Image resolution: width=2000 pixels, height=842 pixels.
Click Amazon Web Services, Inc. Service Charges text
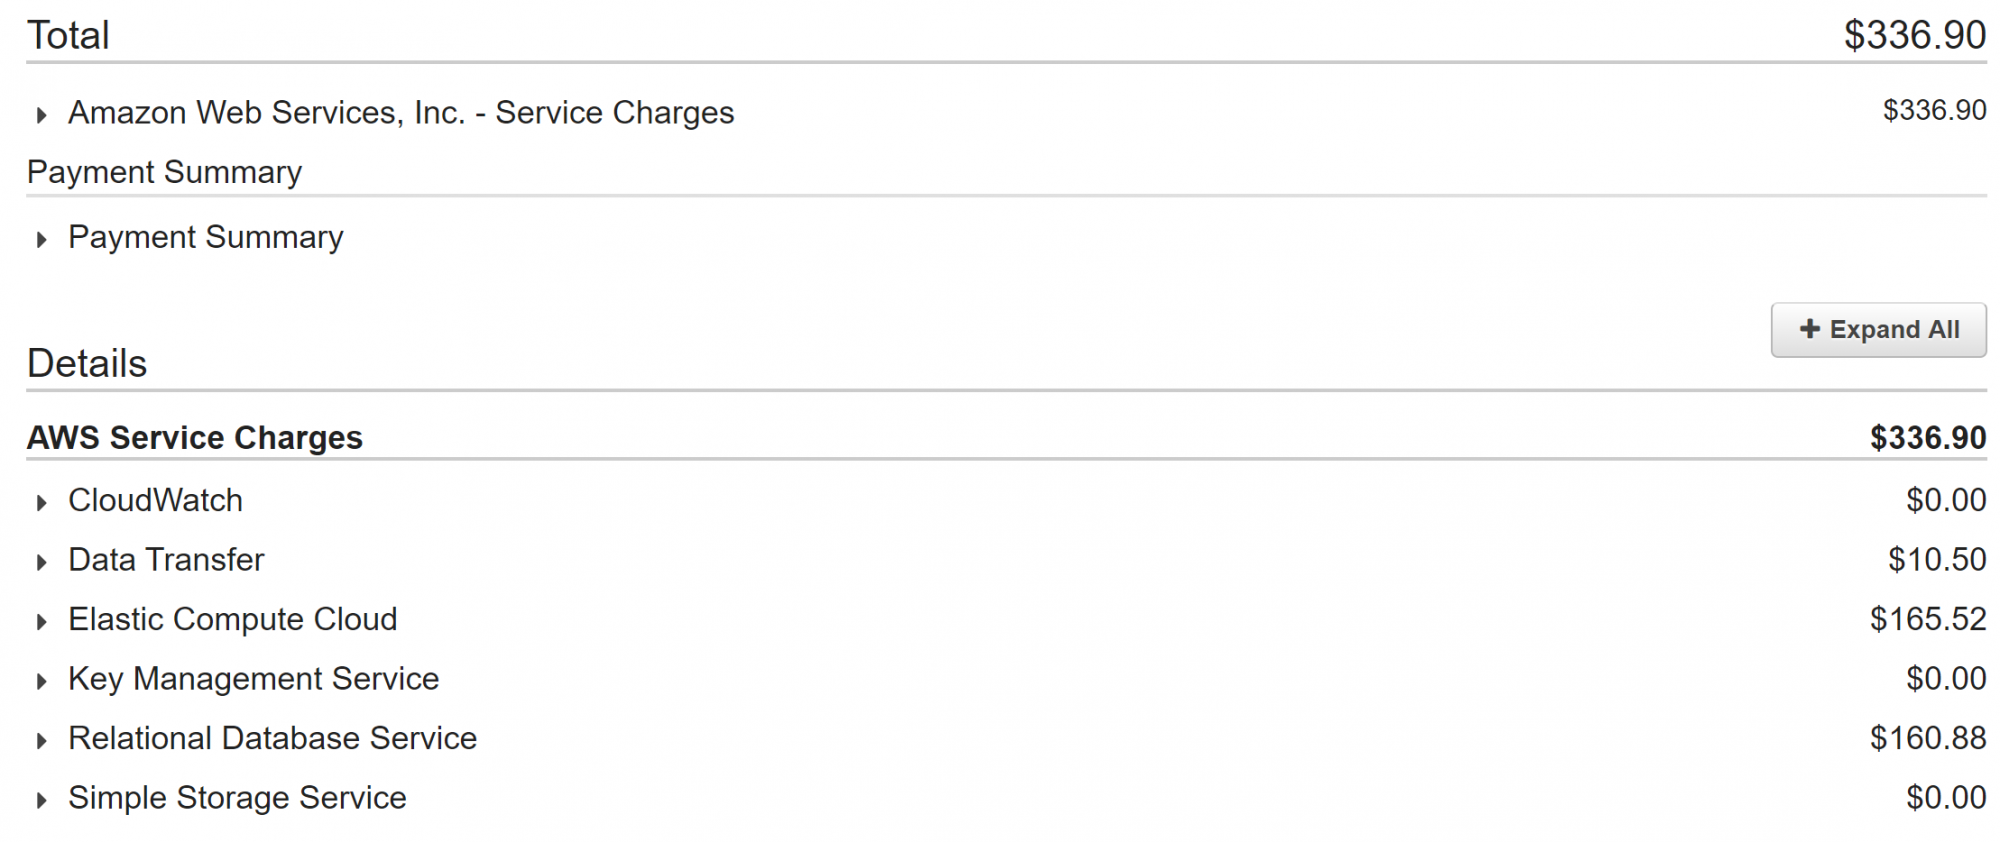pos(401,113)
